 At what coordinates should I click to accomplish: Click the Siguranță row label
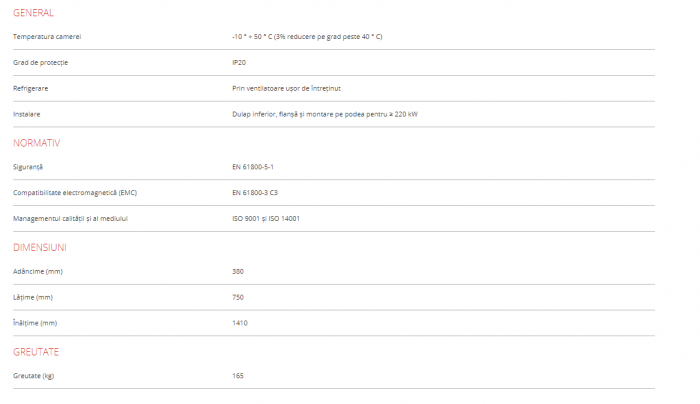pos(28,166)
